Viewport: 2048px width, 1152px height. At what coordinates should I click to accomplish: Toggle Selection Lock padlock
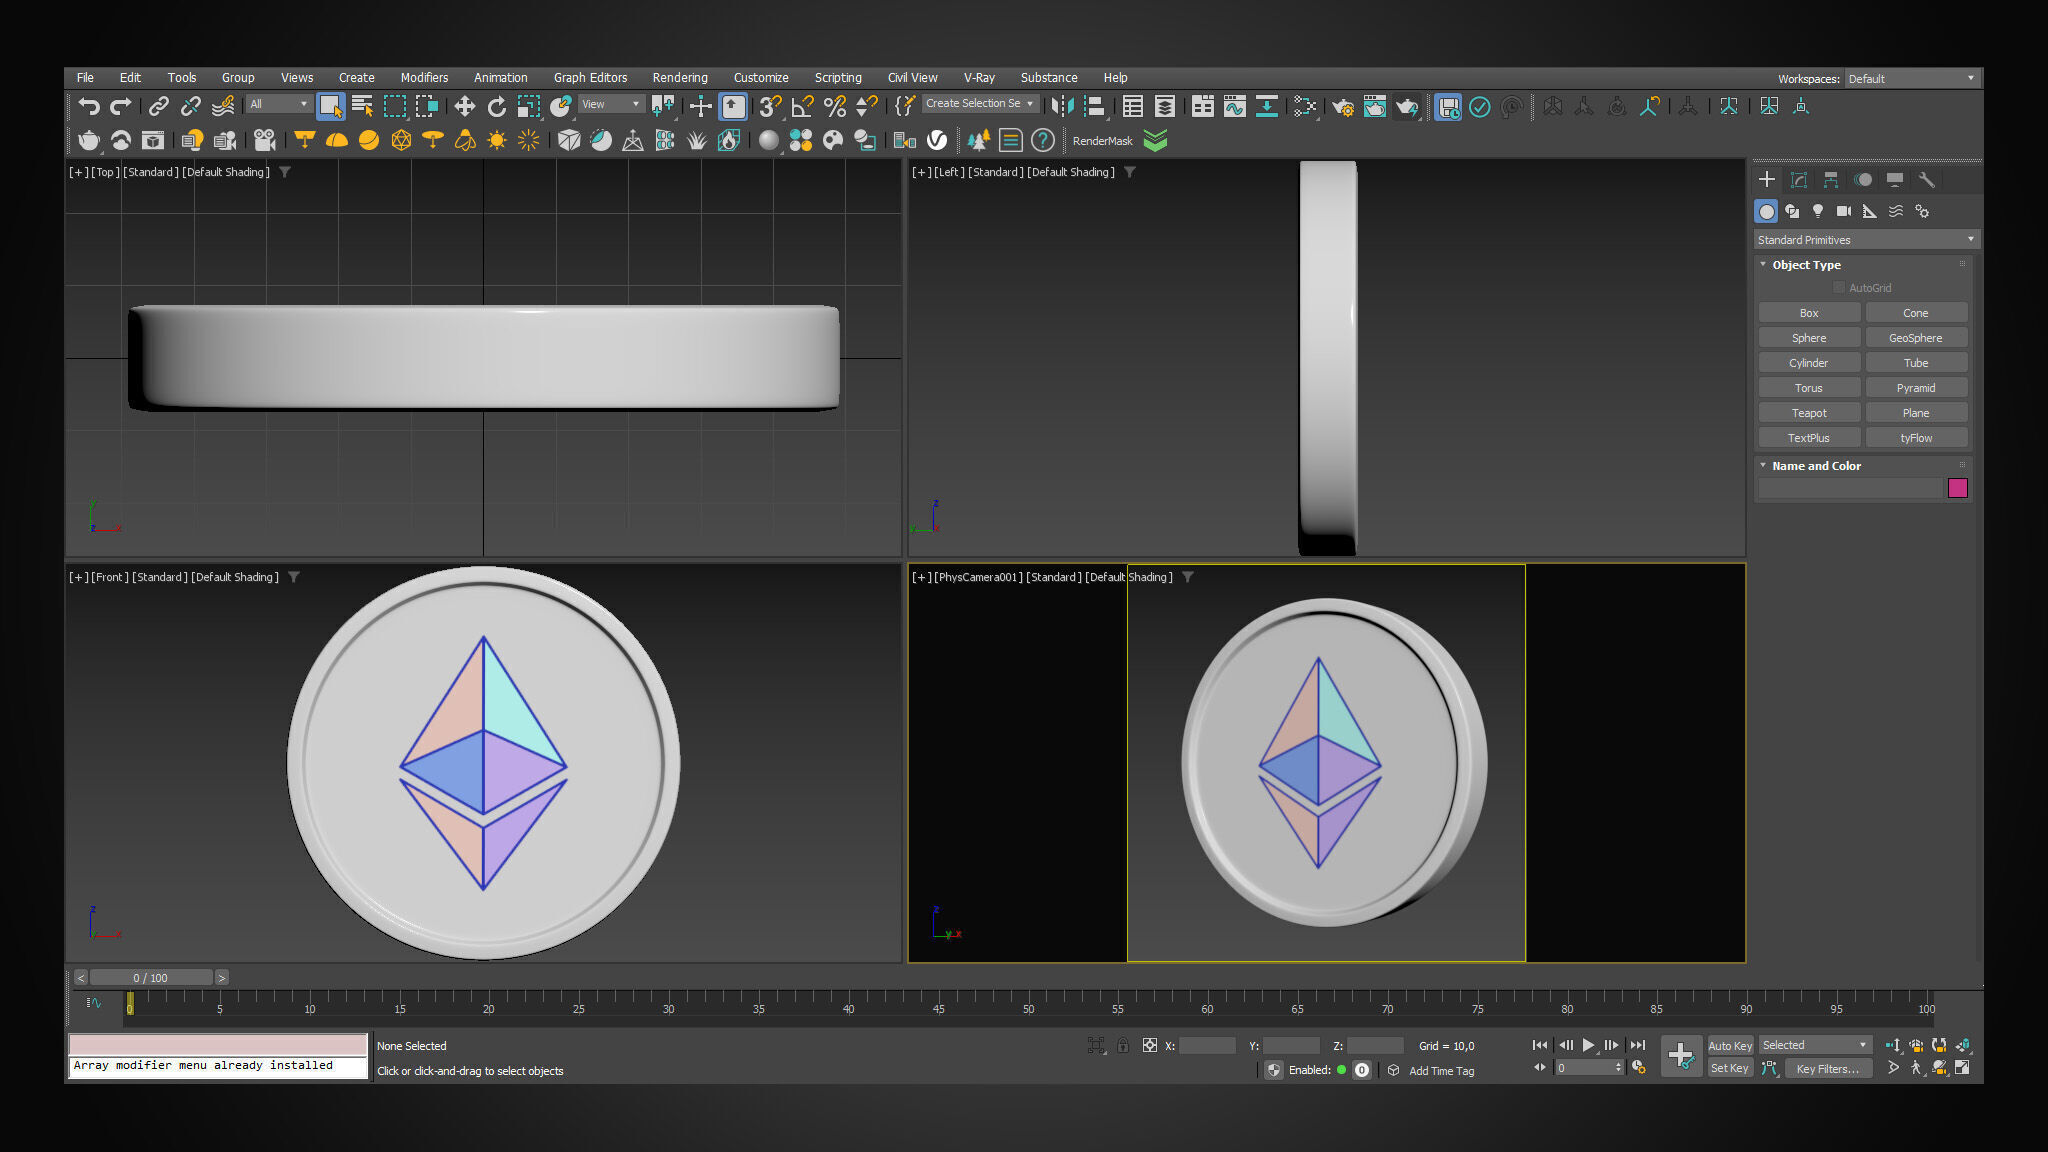pyautogui.click(x=1123, y=1046)
